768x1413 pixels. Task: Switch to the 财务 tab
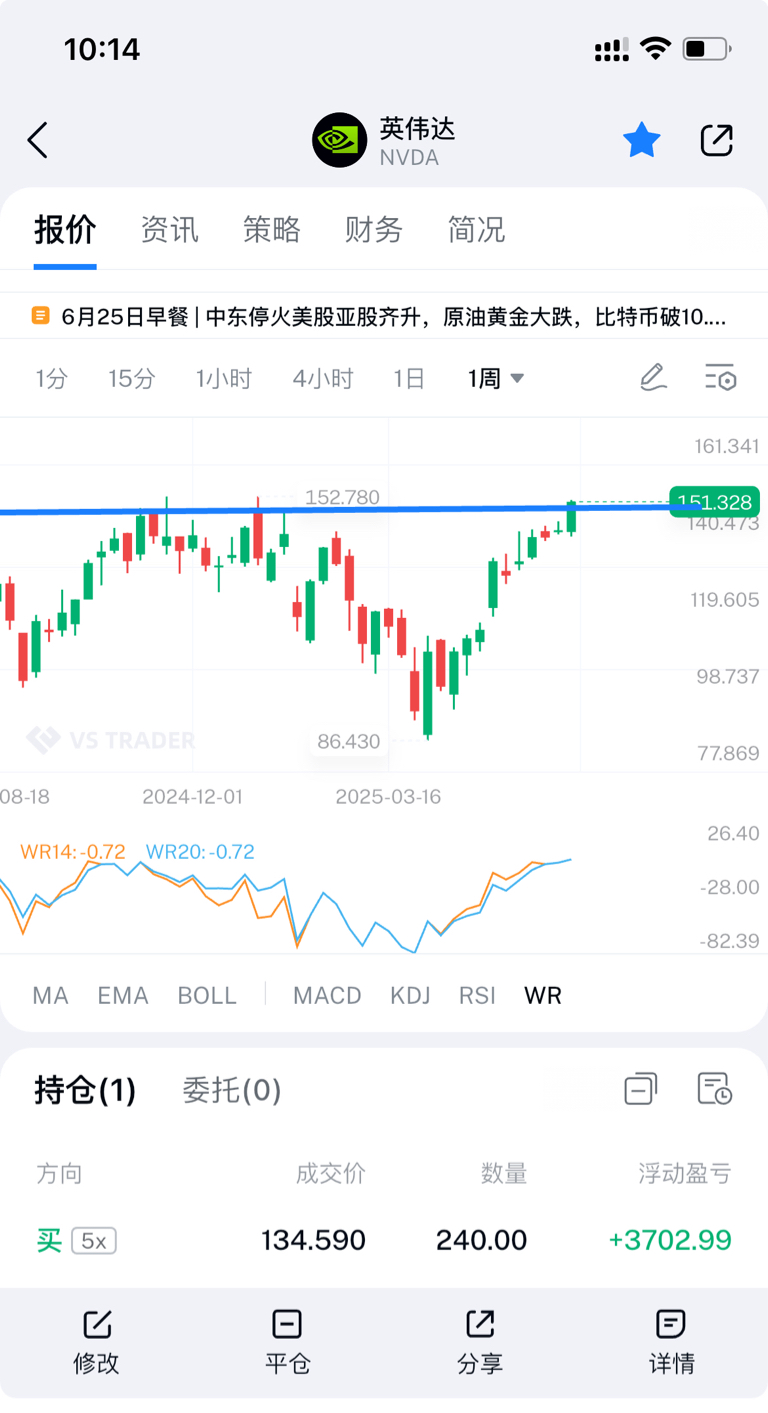click(x=374, y=230)
